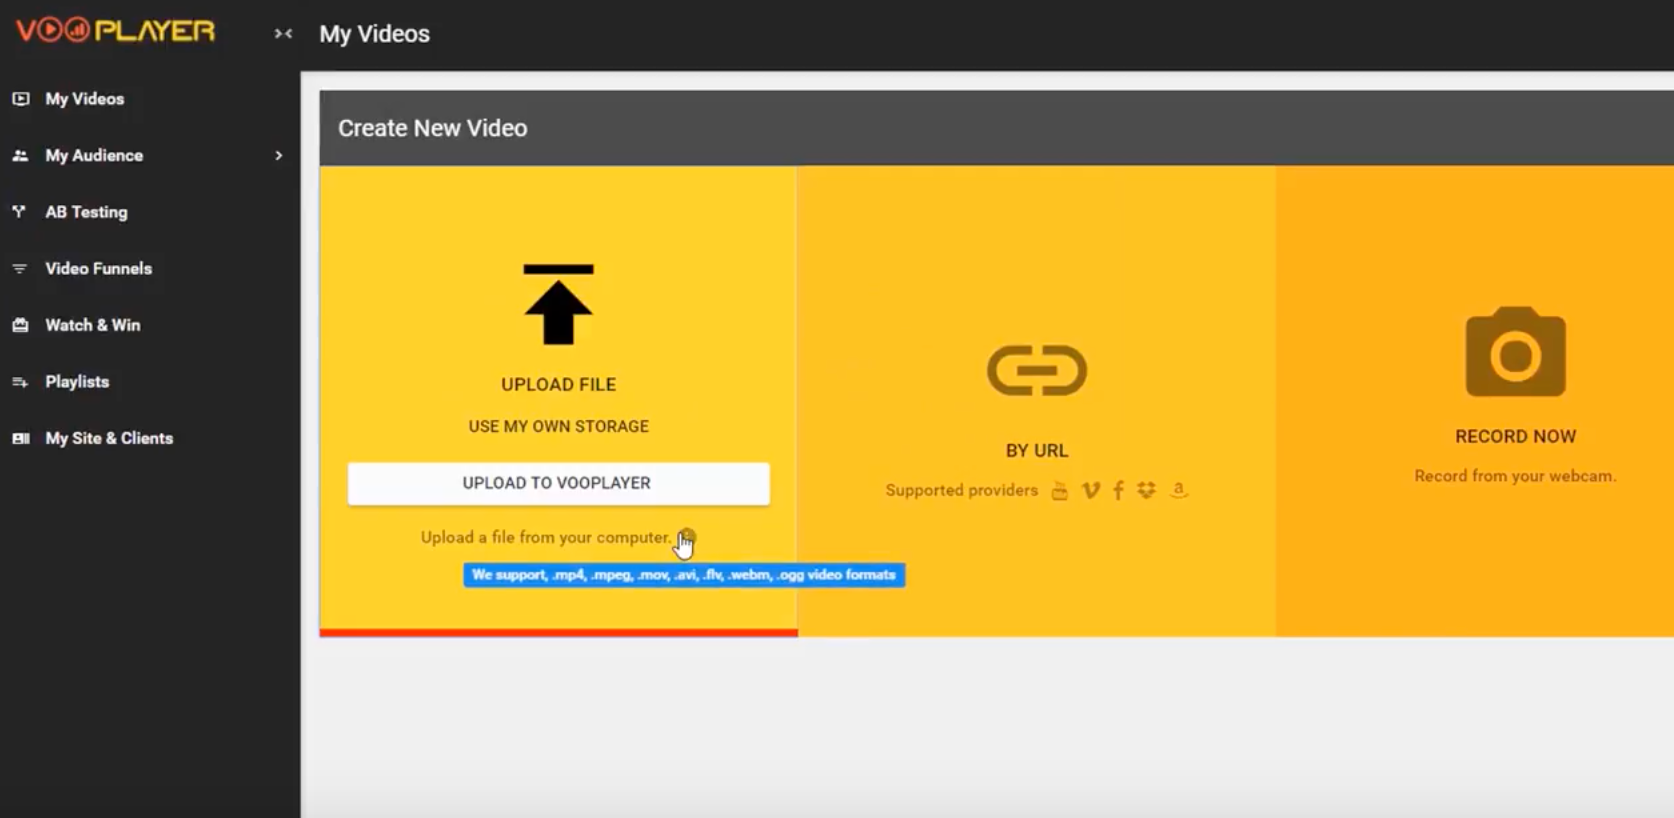
Task: Click the YouTube provider icon
Action: [x=1060, y=490]
